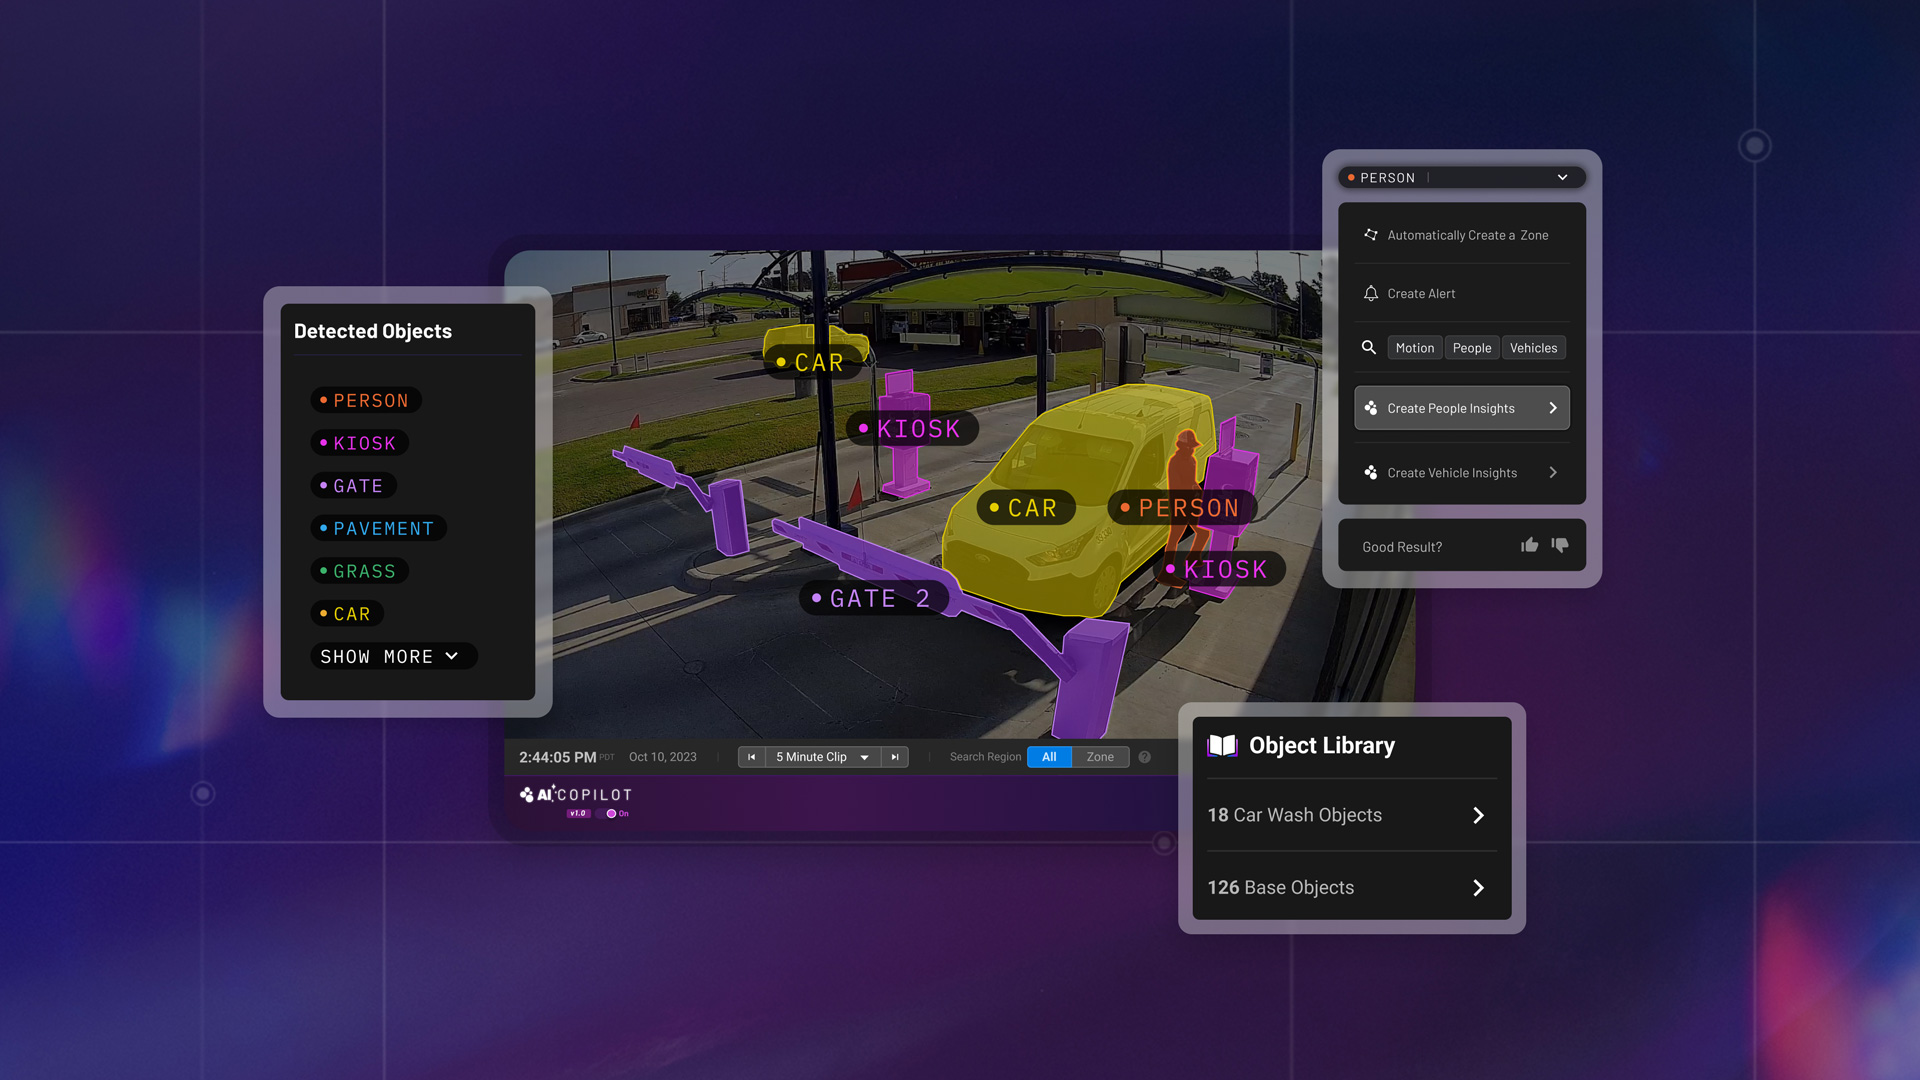Click the zone icon beside Automatically Create a Zone
The width and height of the screenshot is (1920, 1080).
[x=1371, y=235]
